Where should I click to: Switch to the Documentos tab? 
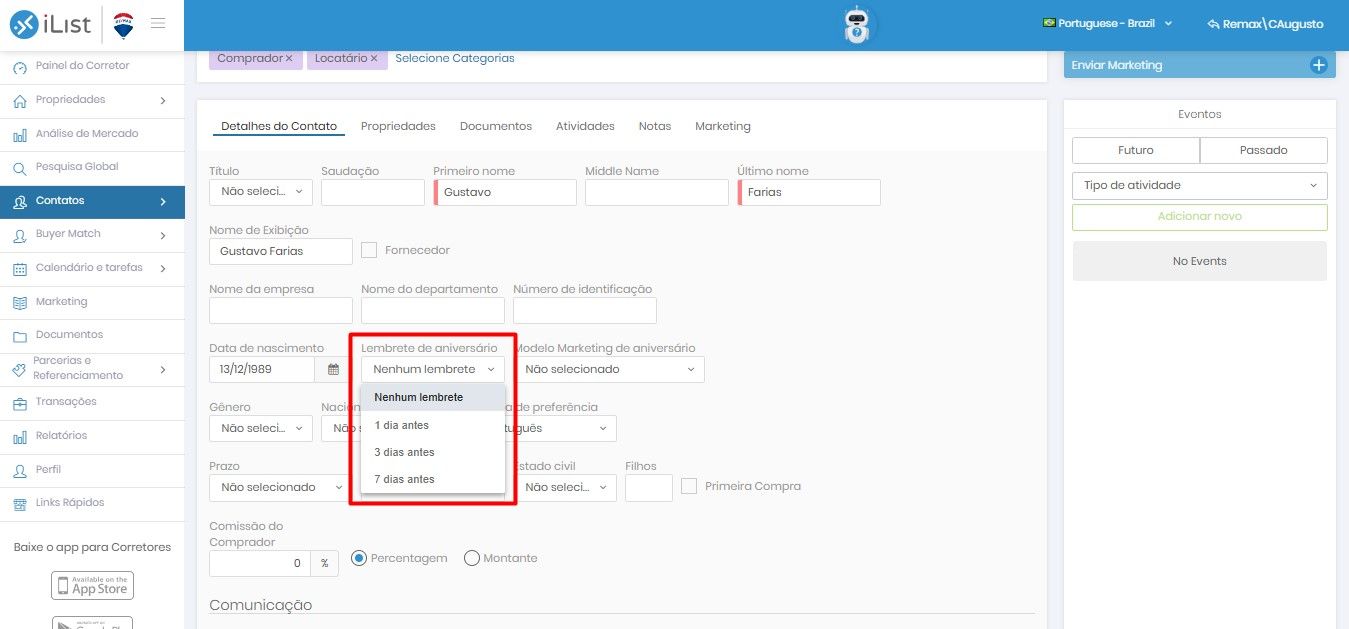496,126
